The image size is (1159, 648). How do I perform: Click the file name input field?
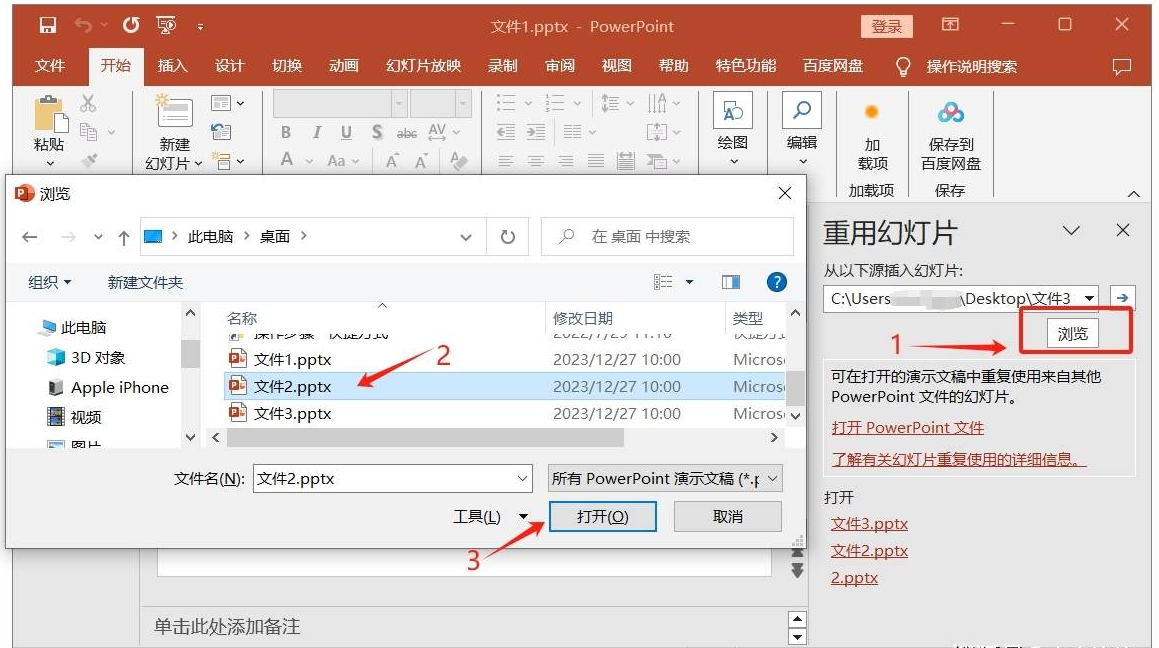coord(384,479)
